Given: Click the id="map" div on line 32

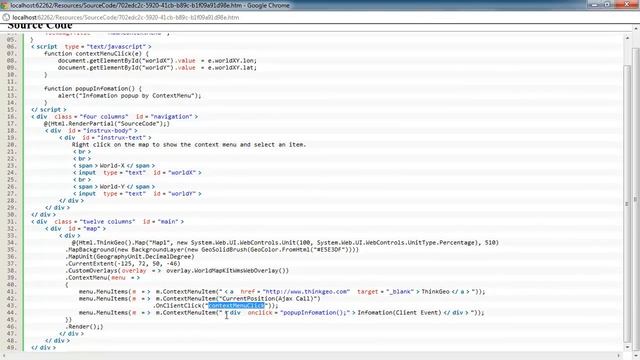Looking at the screenshot, I should tap(75, 229).
